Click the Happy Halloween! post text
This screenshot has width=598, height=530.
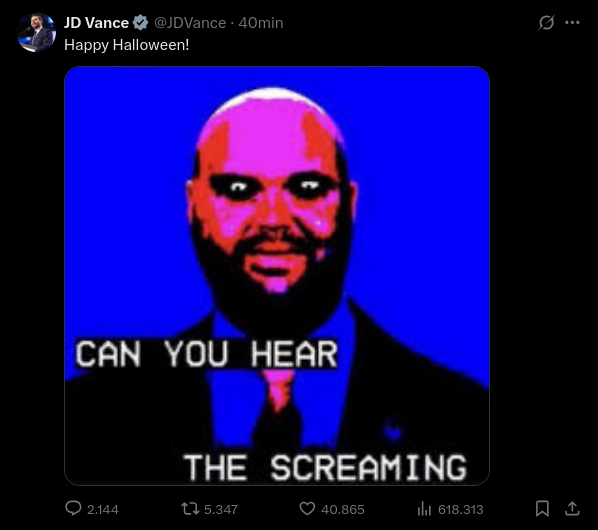[127, 45]
